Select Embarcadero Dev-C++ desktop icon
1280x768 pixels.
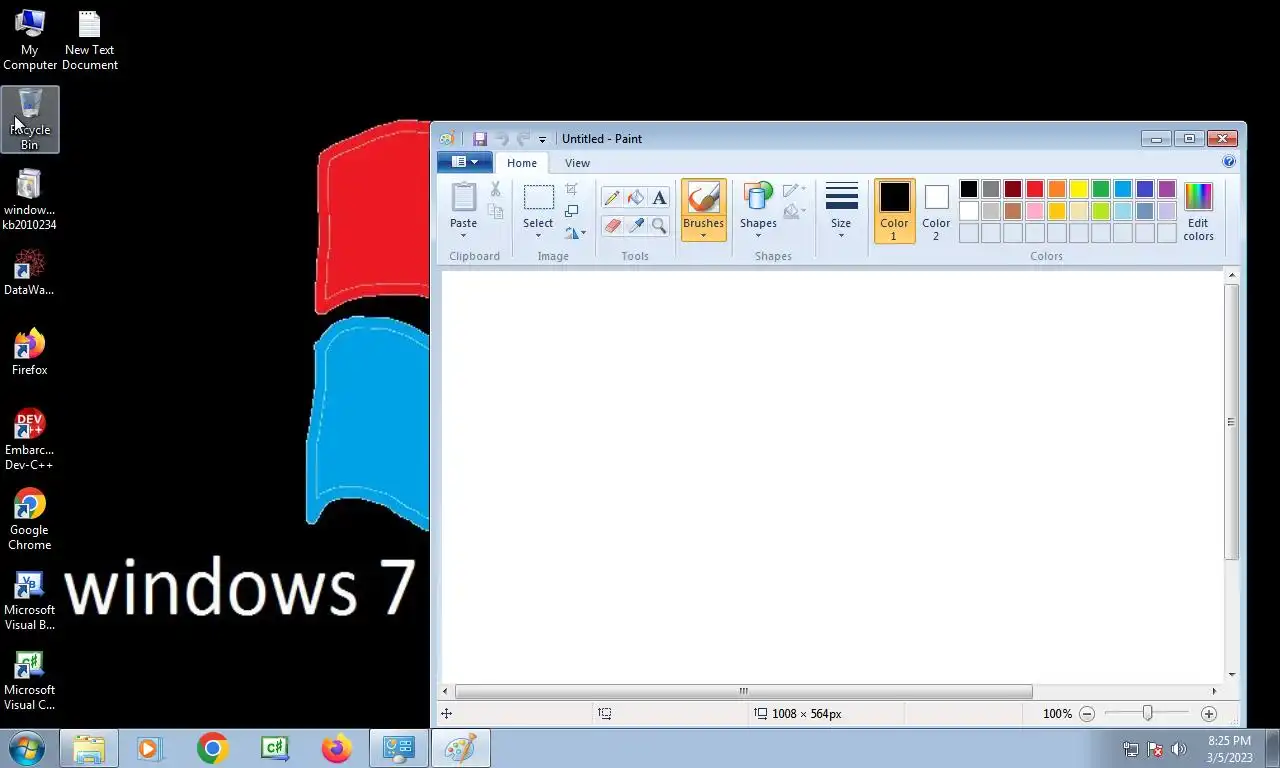[29, 439]
